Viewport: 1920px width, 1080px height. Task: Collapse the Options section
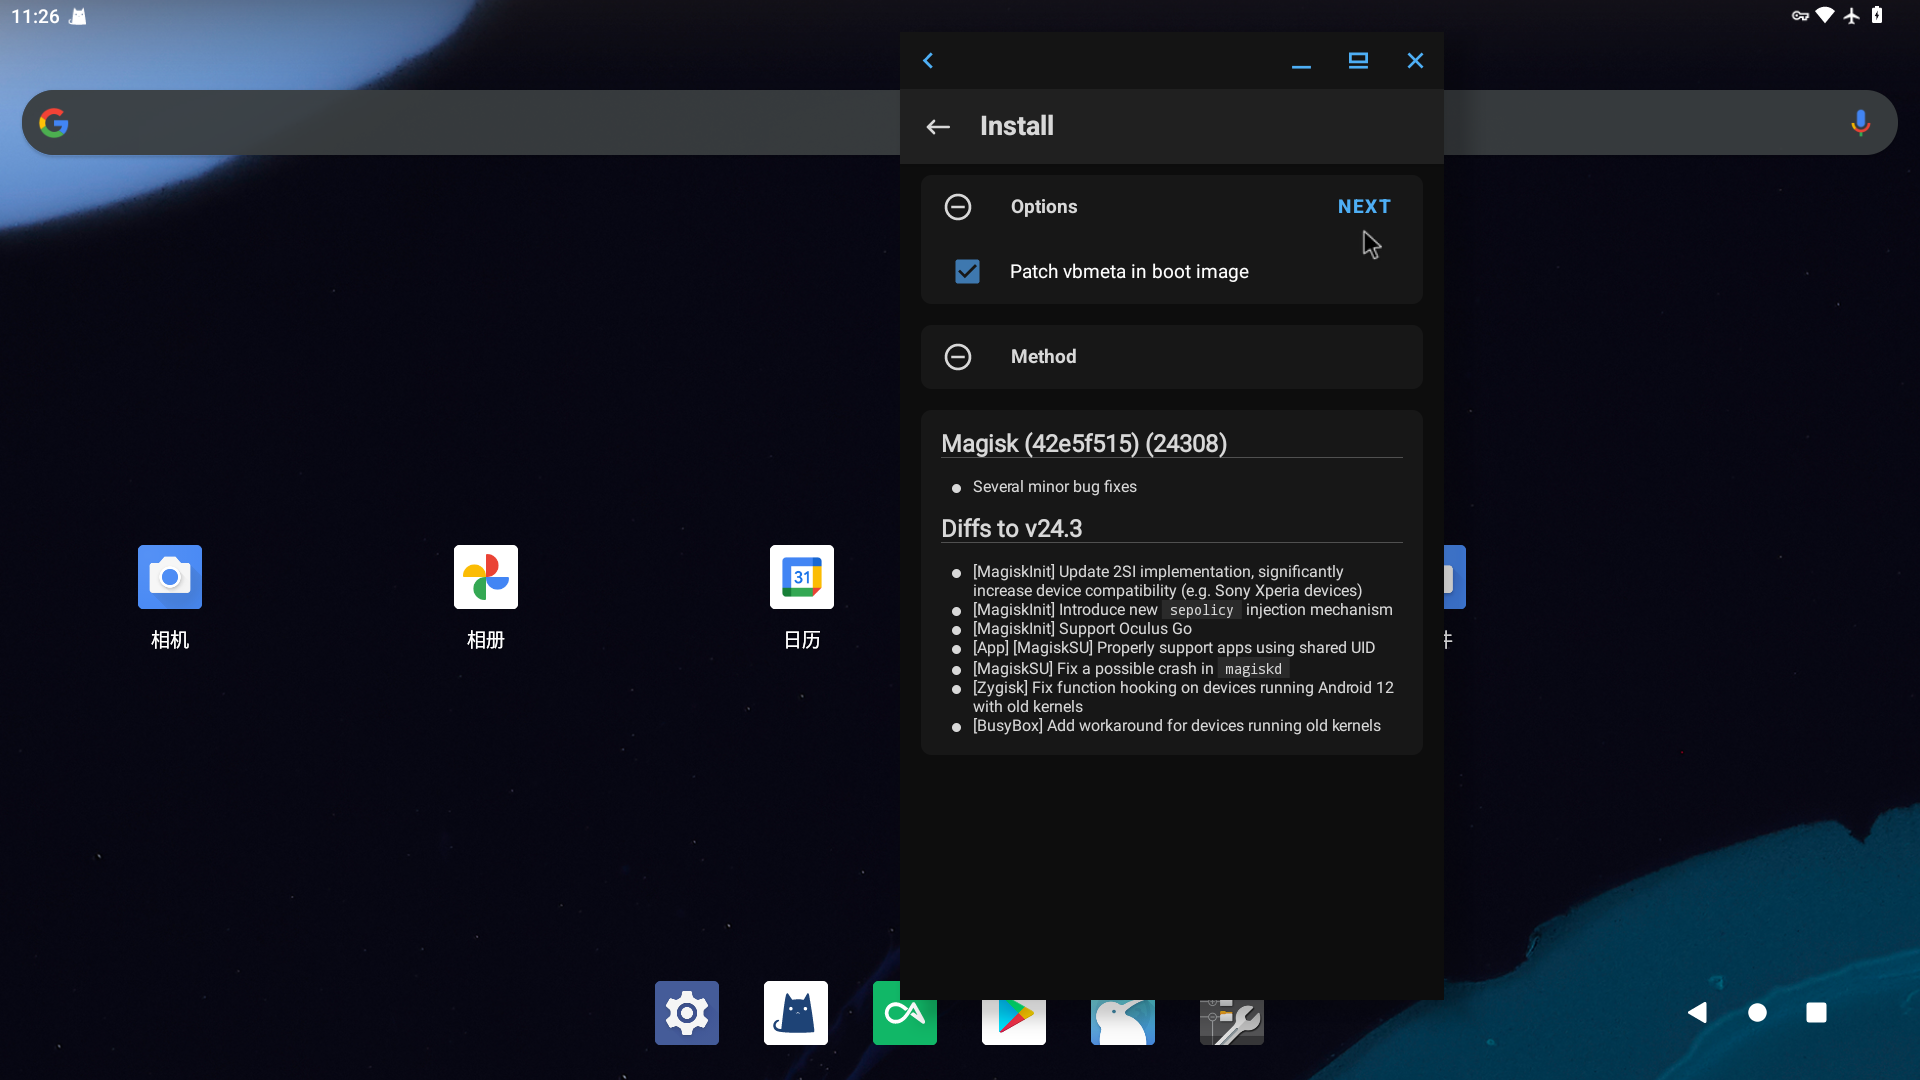[x=957, y=207]
